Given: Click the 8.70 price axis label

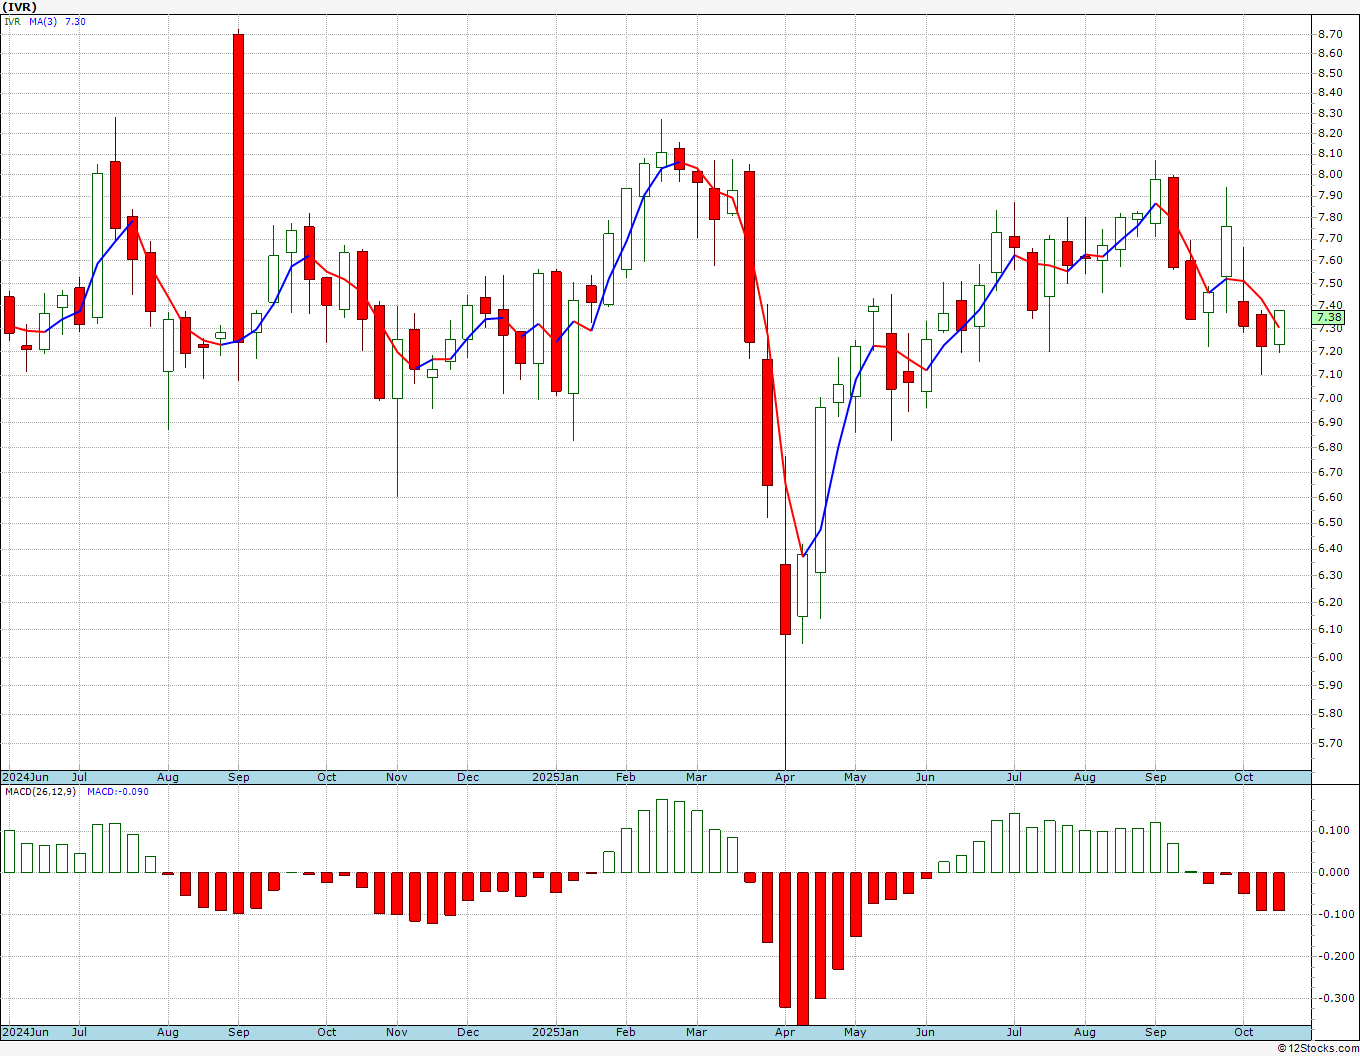Looking at the screenshot, I should pyautogui.click(x=1330, y=34).
